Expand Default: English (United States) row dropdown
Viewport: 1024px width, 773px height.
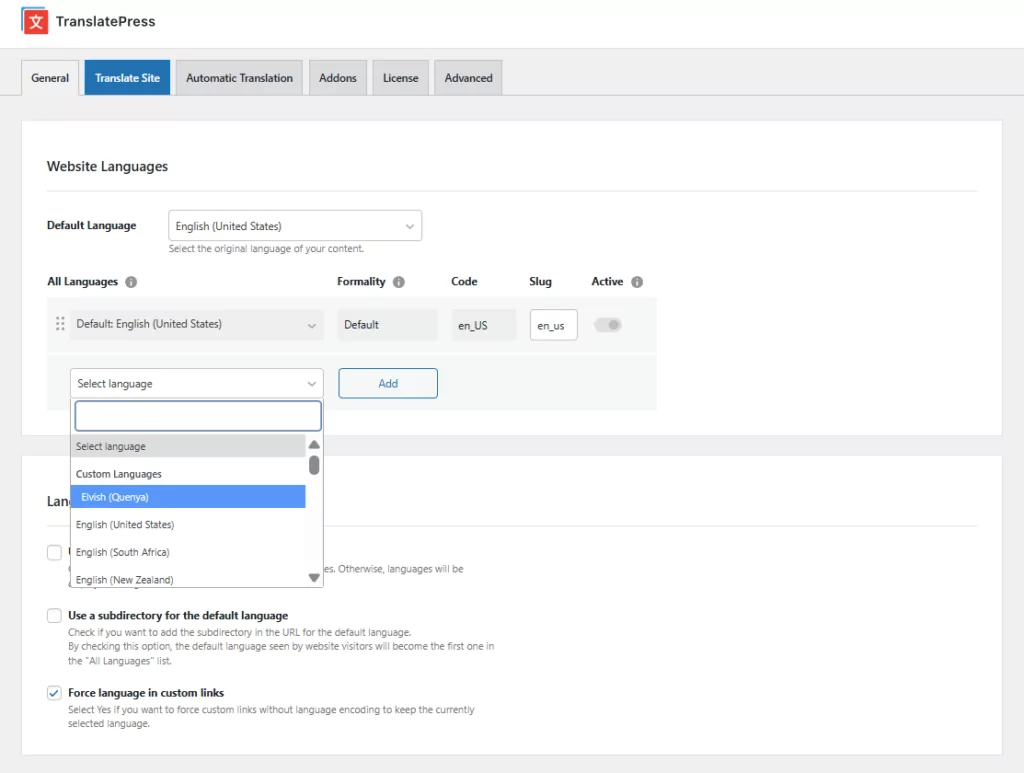pos(197,324)
